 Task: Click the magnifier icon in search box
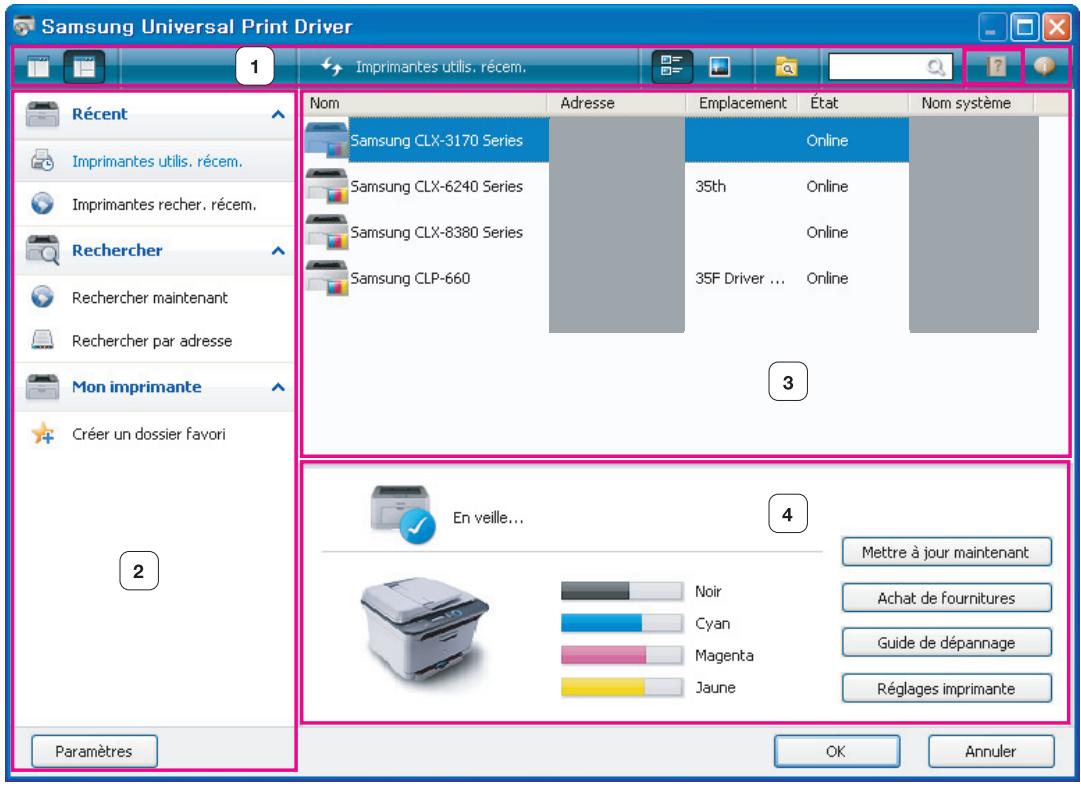point(936,67)
